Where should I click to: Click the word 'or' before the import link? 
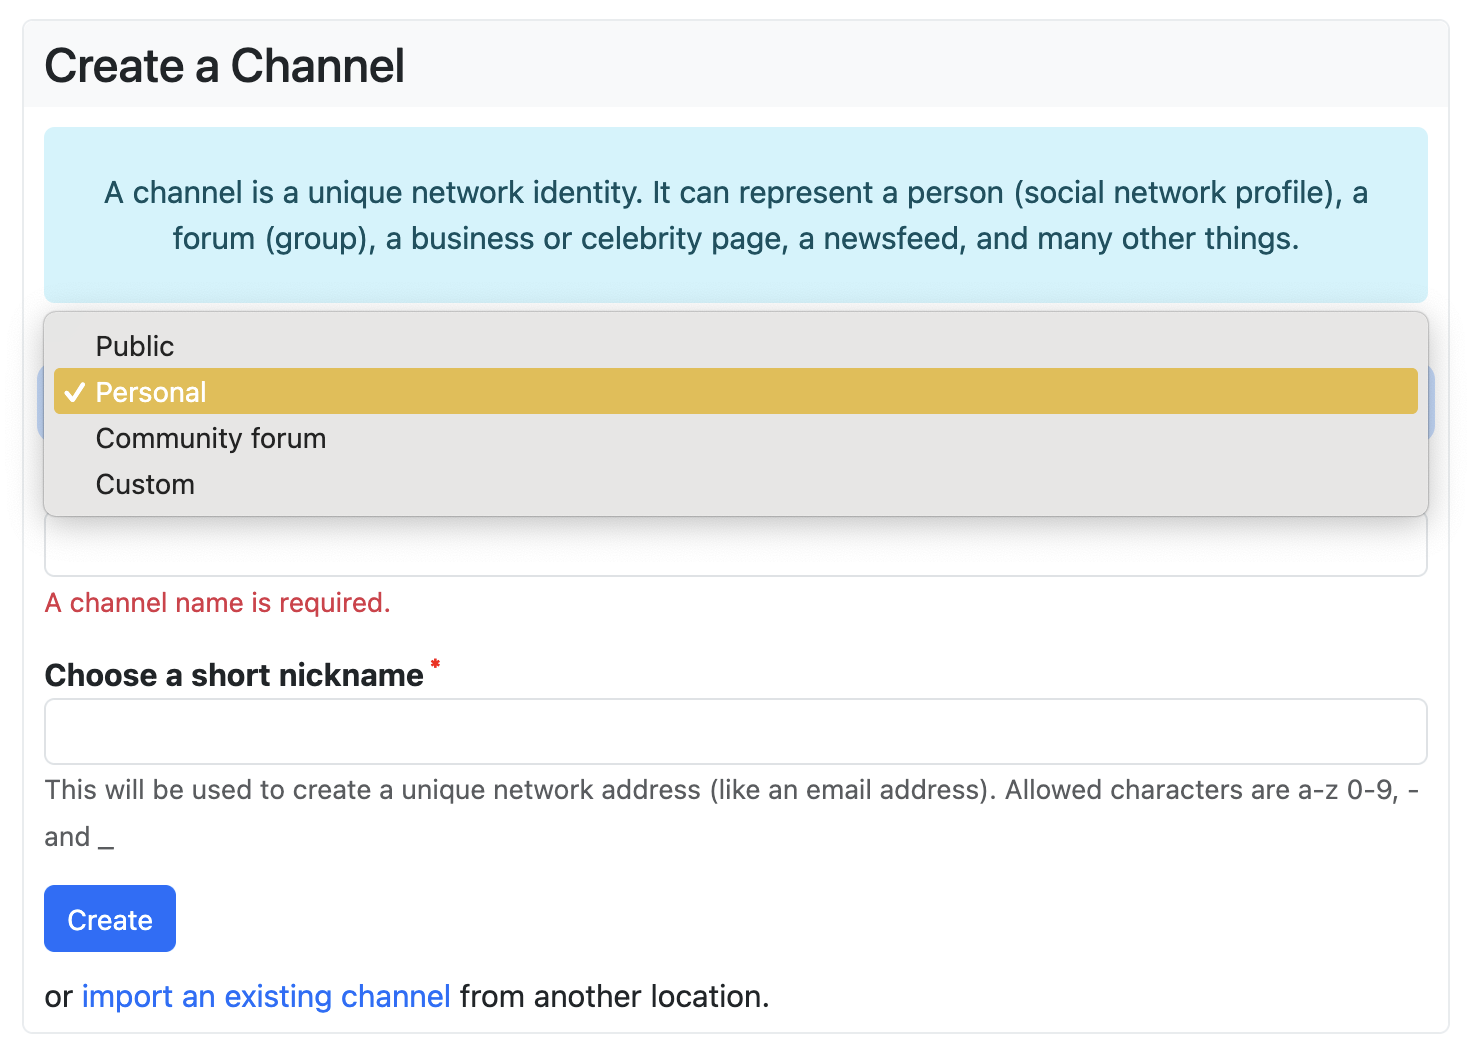[x=59, y=997]
